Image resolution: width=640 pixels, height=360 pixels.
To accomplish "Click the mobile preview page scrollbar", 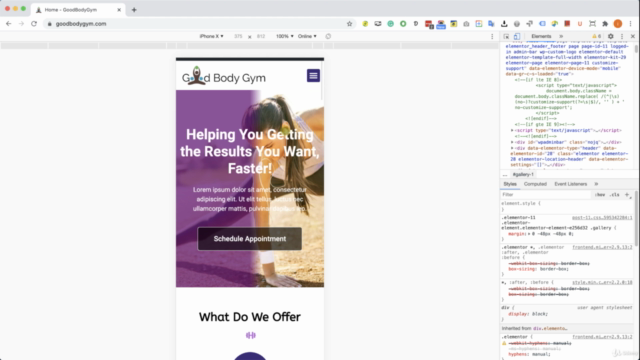I will tap(322, 81).
